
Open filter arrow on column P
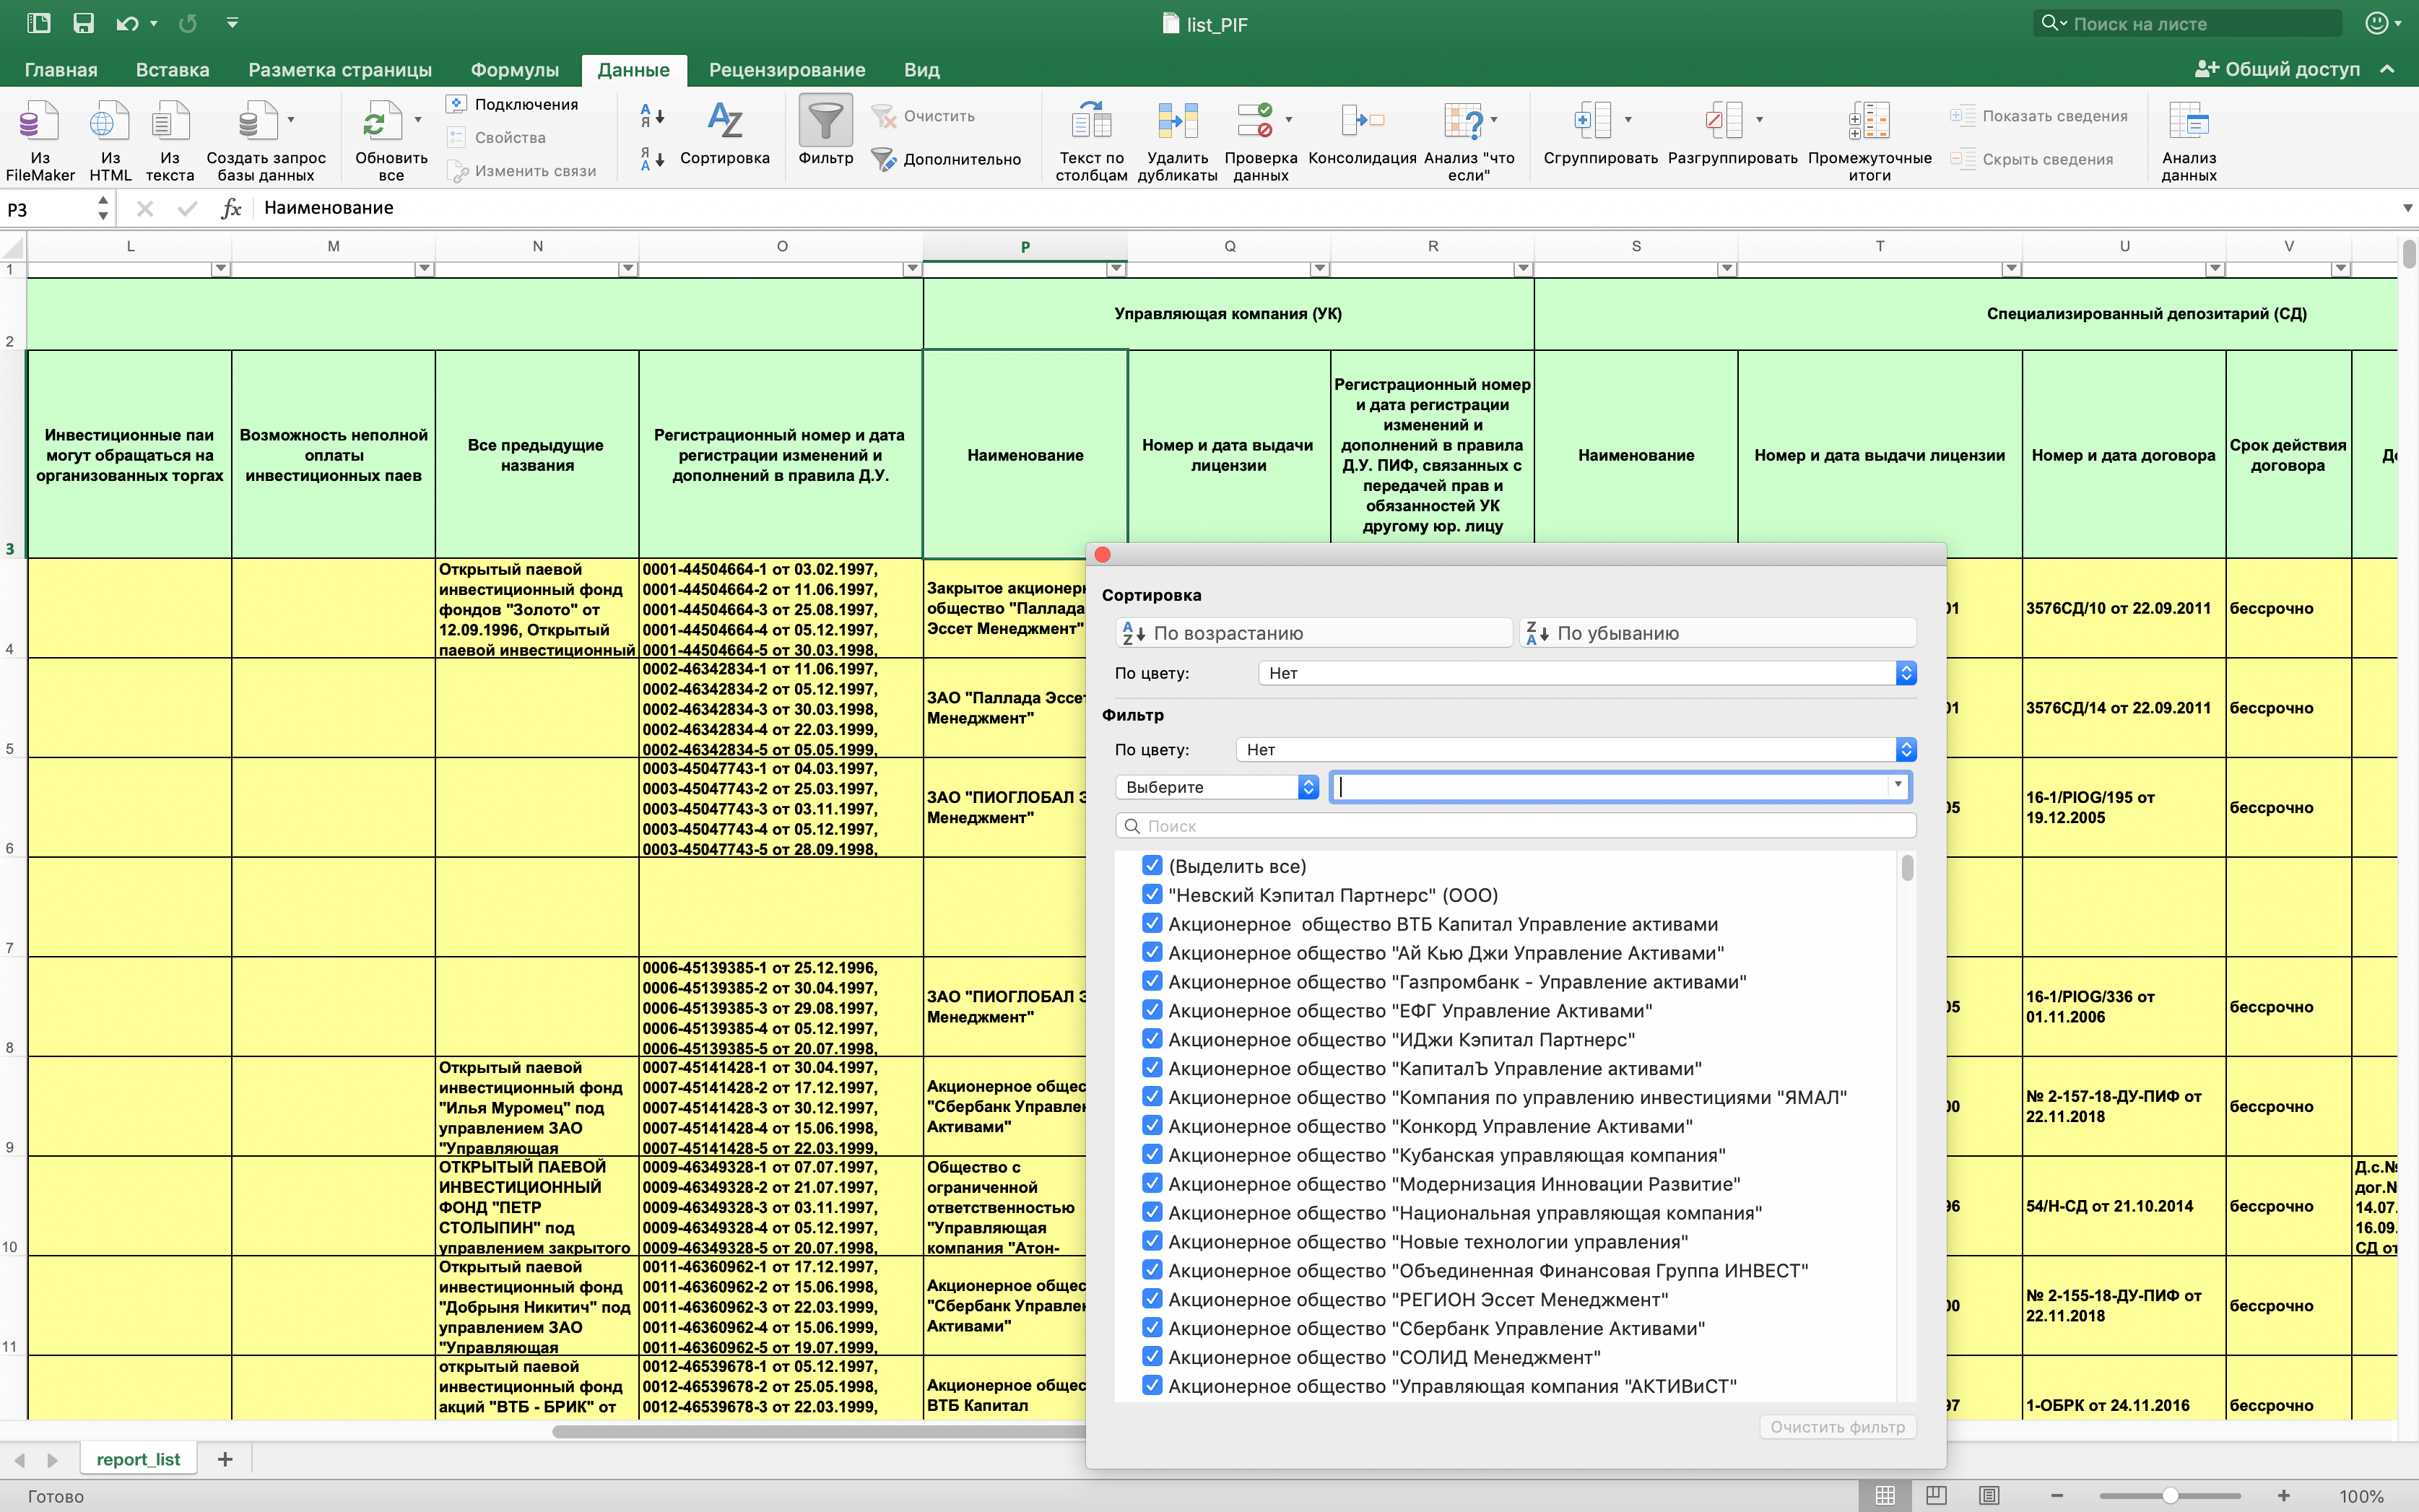[x=1116, y=269]
